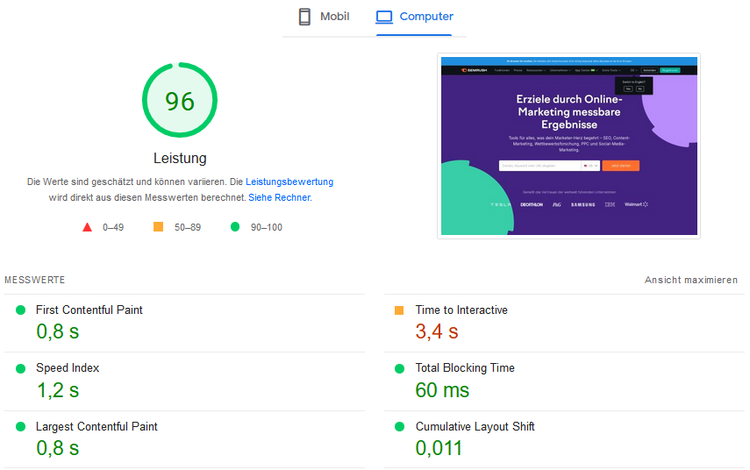Click the orange square 50–89 legend icon
Screen dimensions: 750x470
158,227
